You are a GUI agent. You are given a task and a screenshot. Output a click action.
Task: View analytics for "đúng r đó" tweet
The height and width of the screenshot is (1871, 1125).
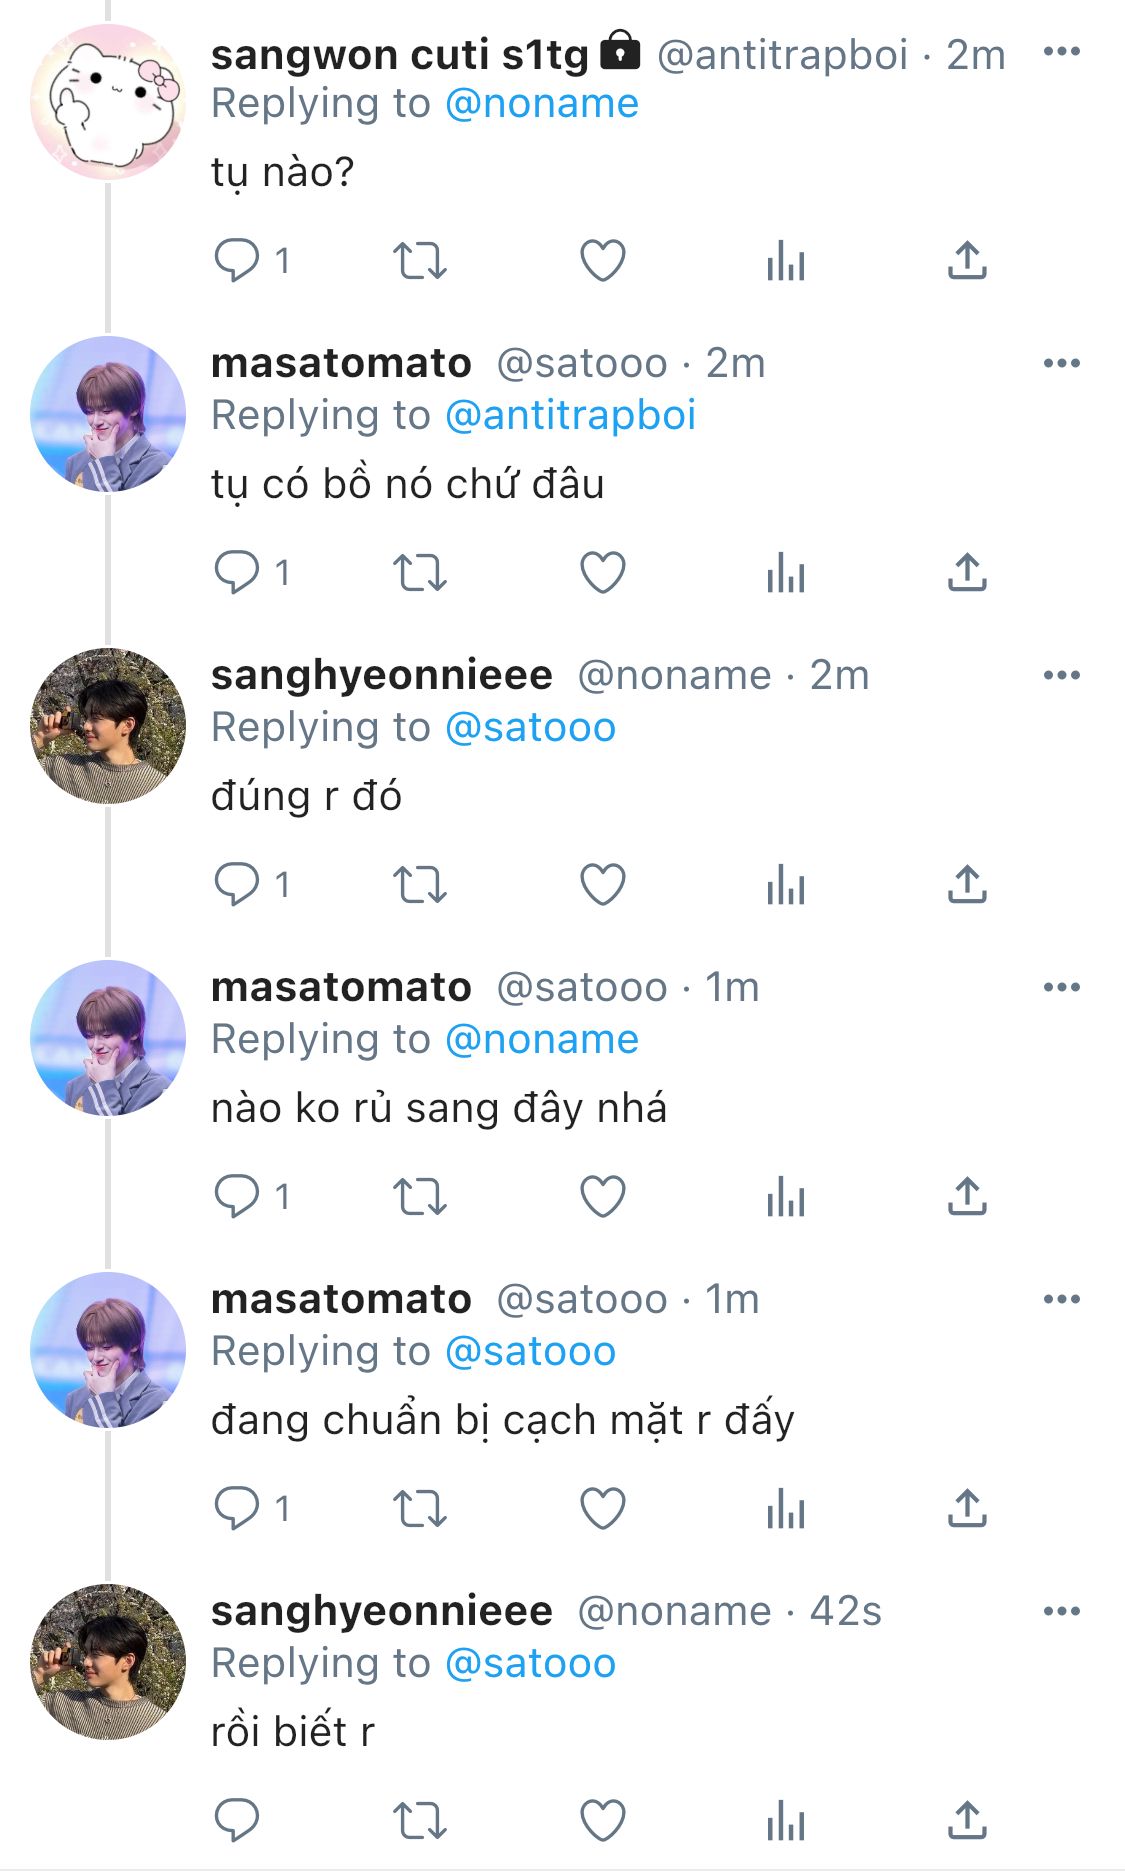[786, 885]
